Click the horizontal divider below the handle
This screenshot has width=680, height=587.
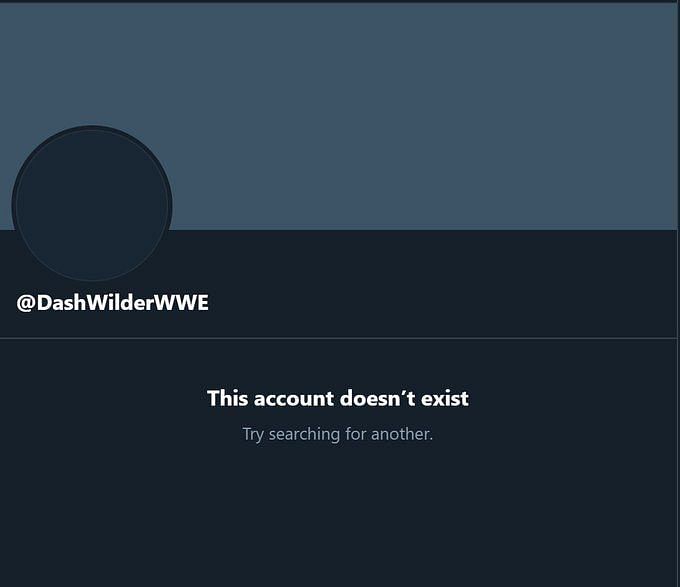tap(338, 338)
